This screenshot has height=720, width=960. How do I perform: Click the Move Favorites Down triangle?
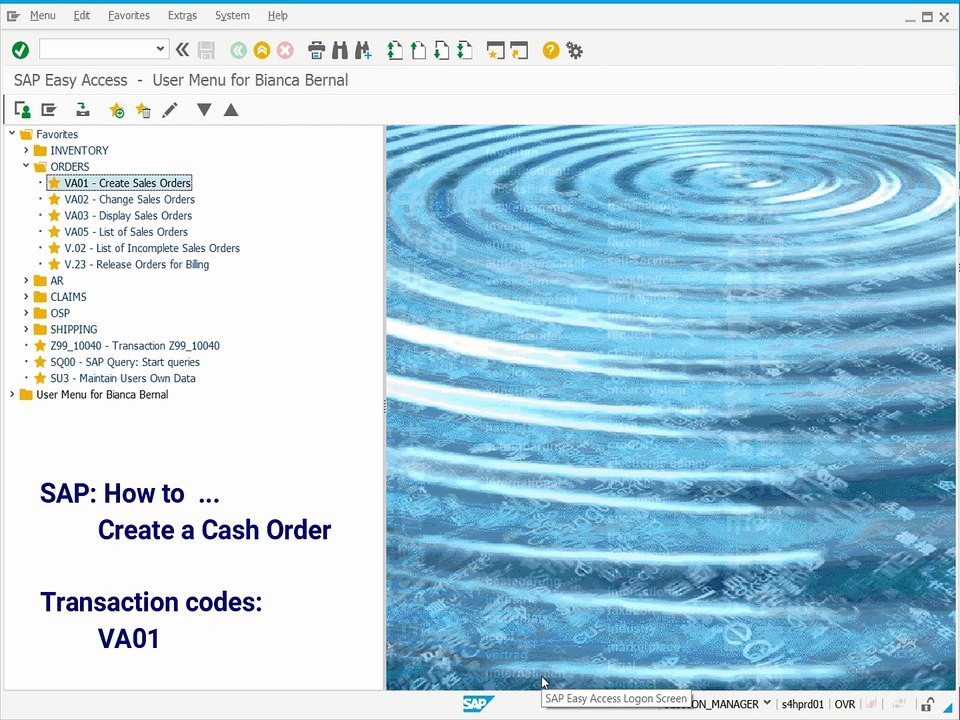(204, 110)
